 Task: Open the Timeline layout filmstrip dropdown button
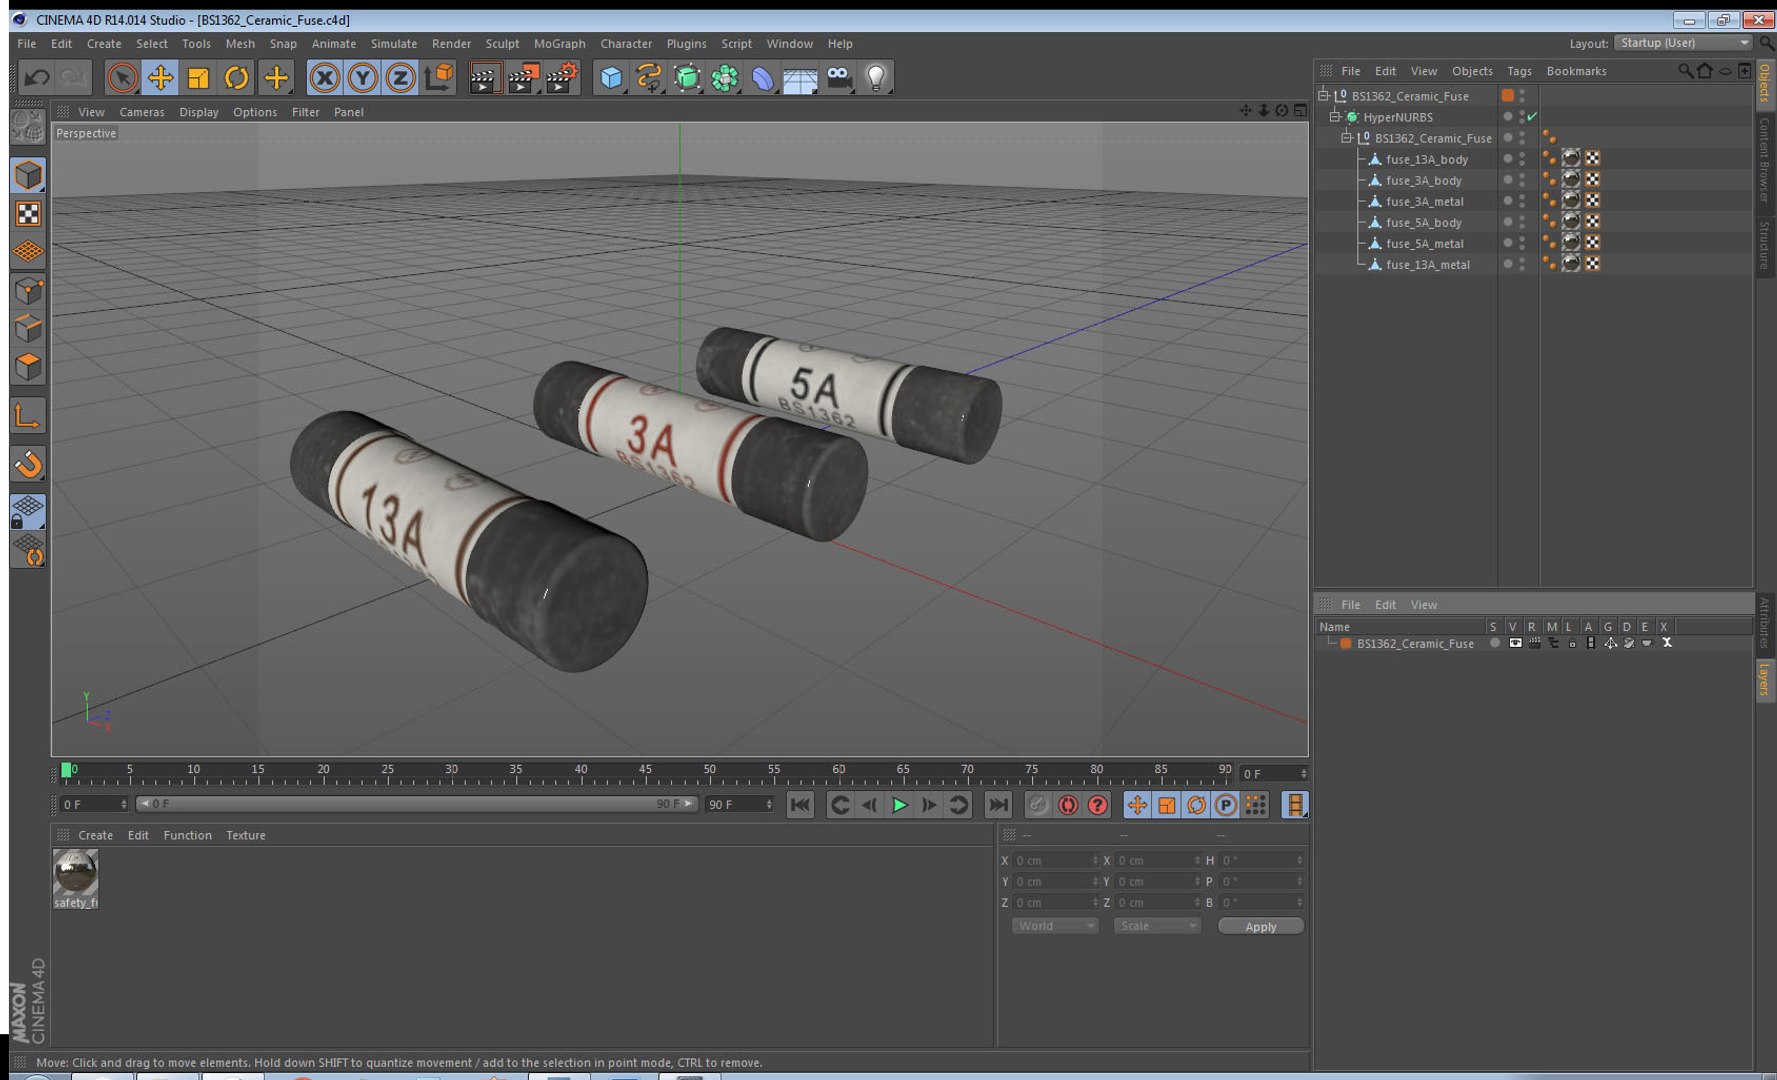click(1295, 805)
